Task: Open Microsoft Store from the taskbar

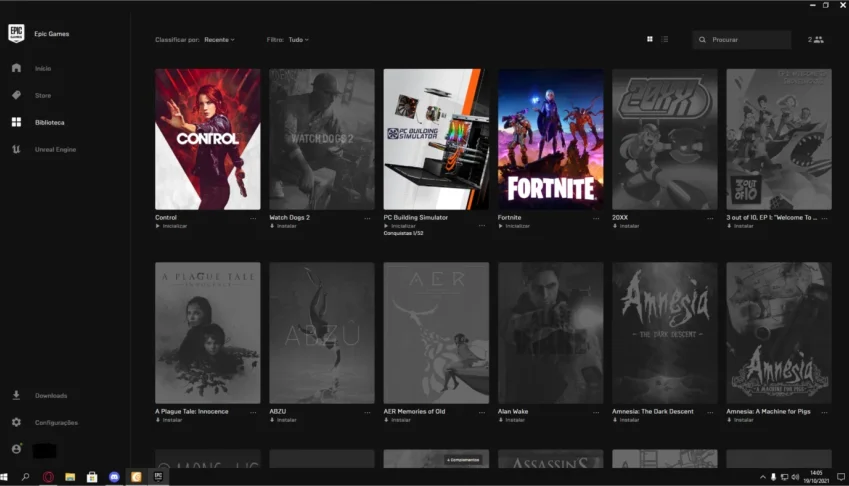Action: coord(92,477)
